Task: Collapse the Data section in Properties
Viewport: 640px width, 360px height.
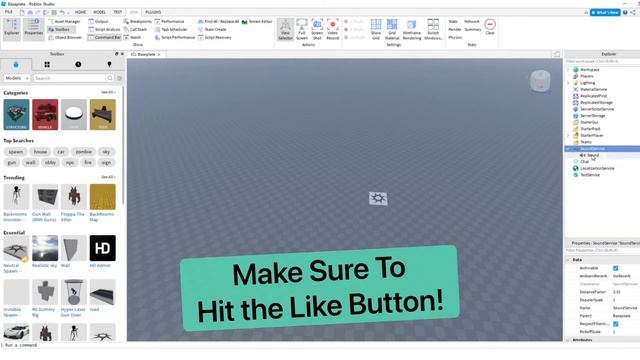Action: [x=568, y=260]
